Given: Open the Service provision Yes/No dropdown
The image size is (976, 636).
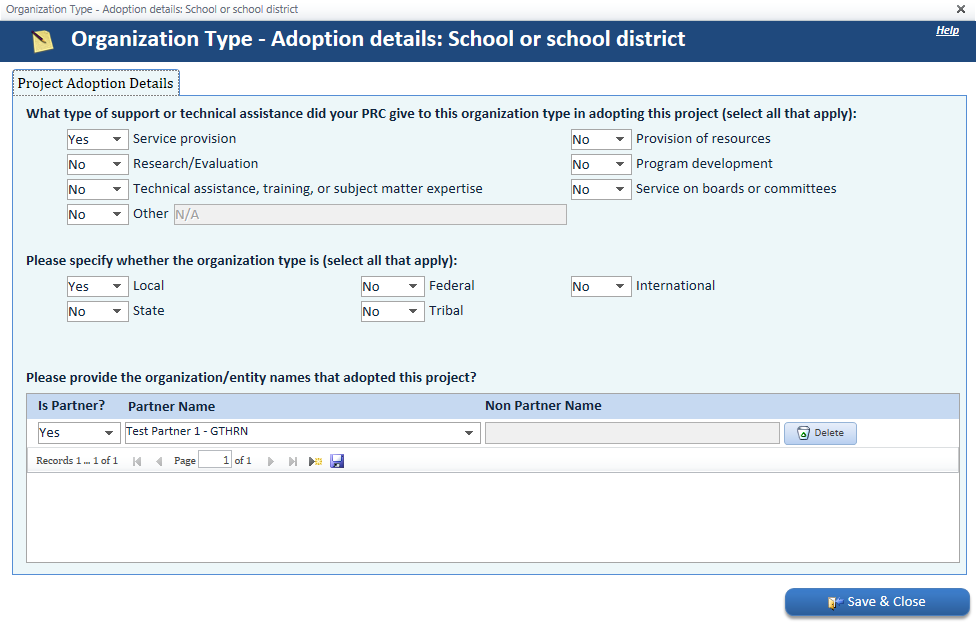Looking at the screenshot, I should tap(98, 139).
